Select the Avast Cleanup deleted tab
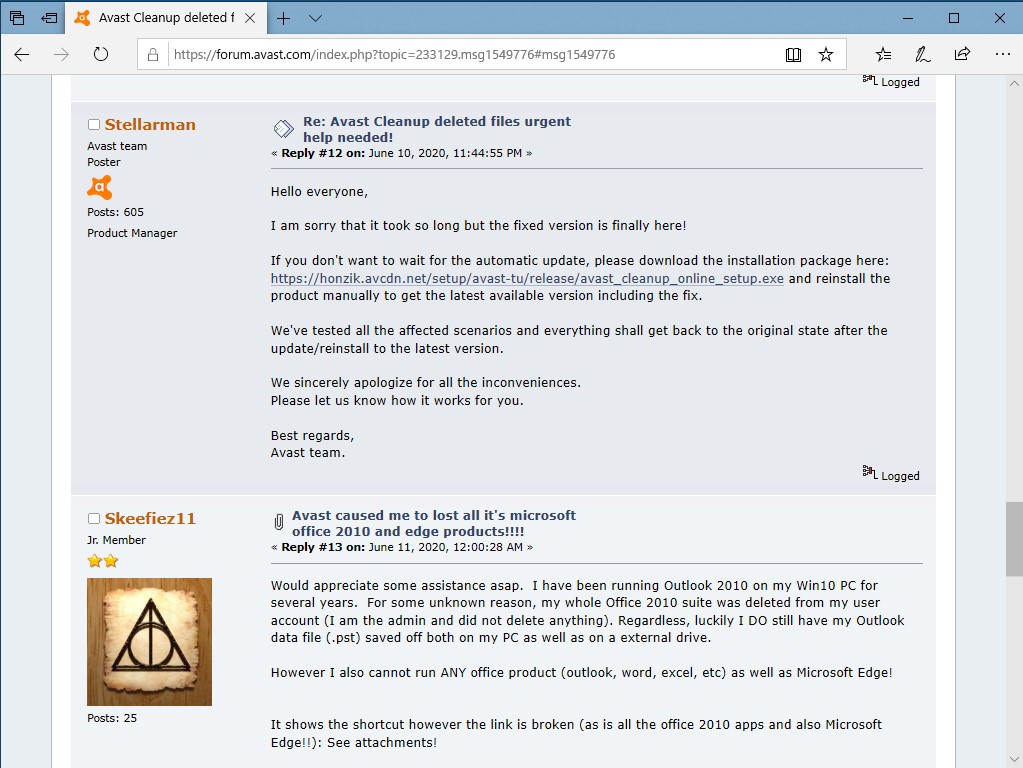The width and height of the screenshot is (1023, 768). click(166, 18)
